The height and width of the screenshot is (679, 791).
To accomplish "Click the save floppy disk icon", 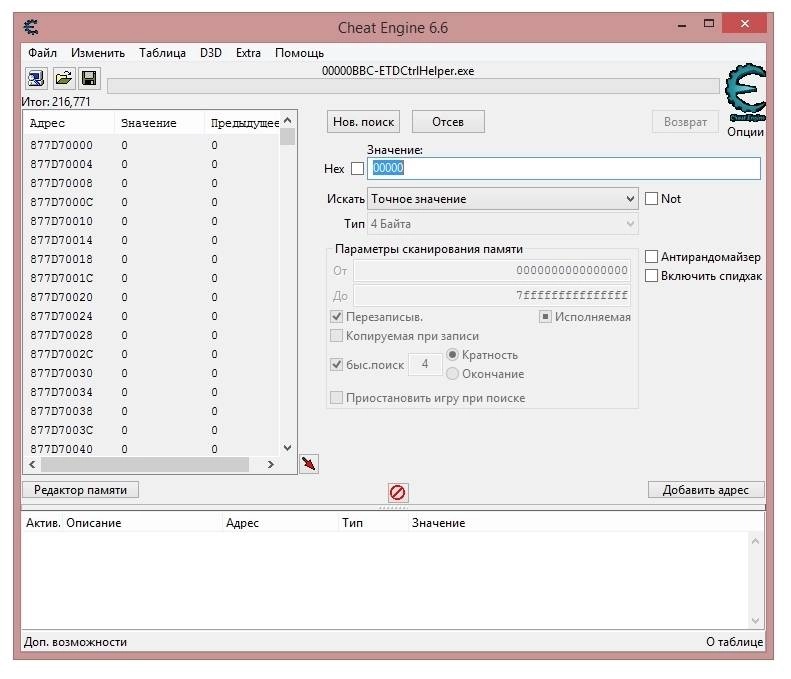I will (x=89, y=78).
